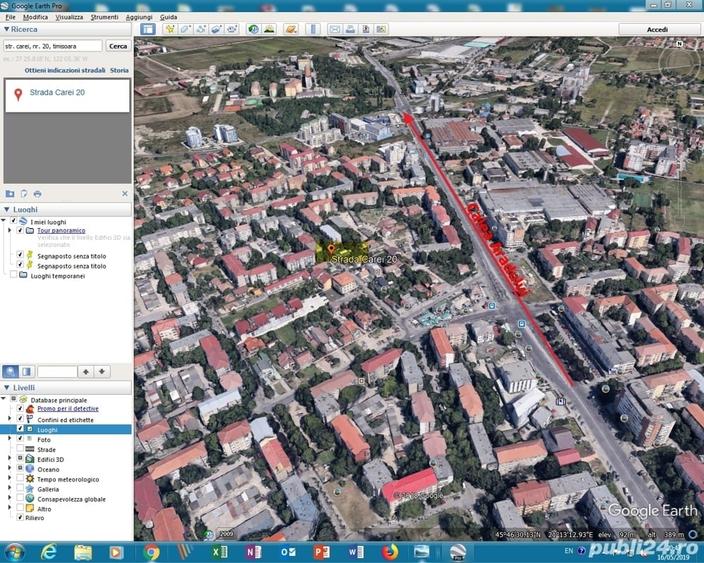Open Excel from the taskbar

(x=220, y=552)
